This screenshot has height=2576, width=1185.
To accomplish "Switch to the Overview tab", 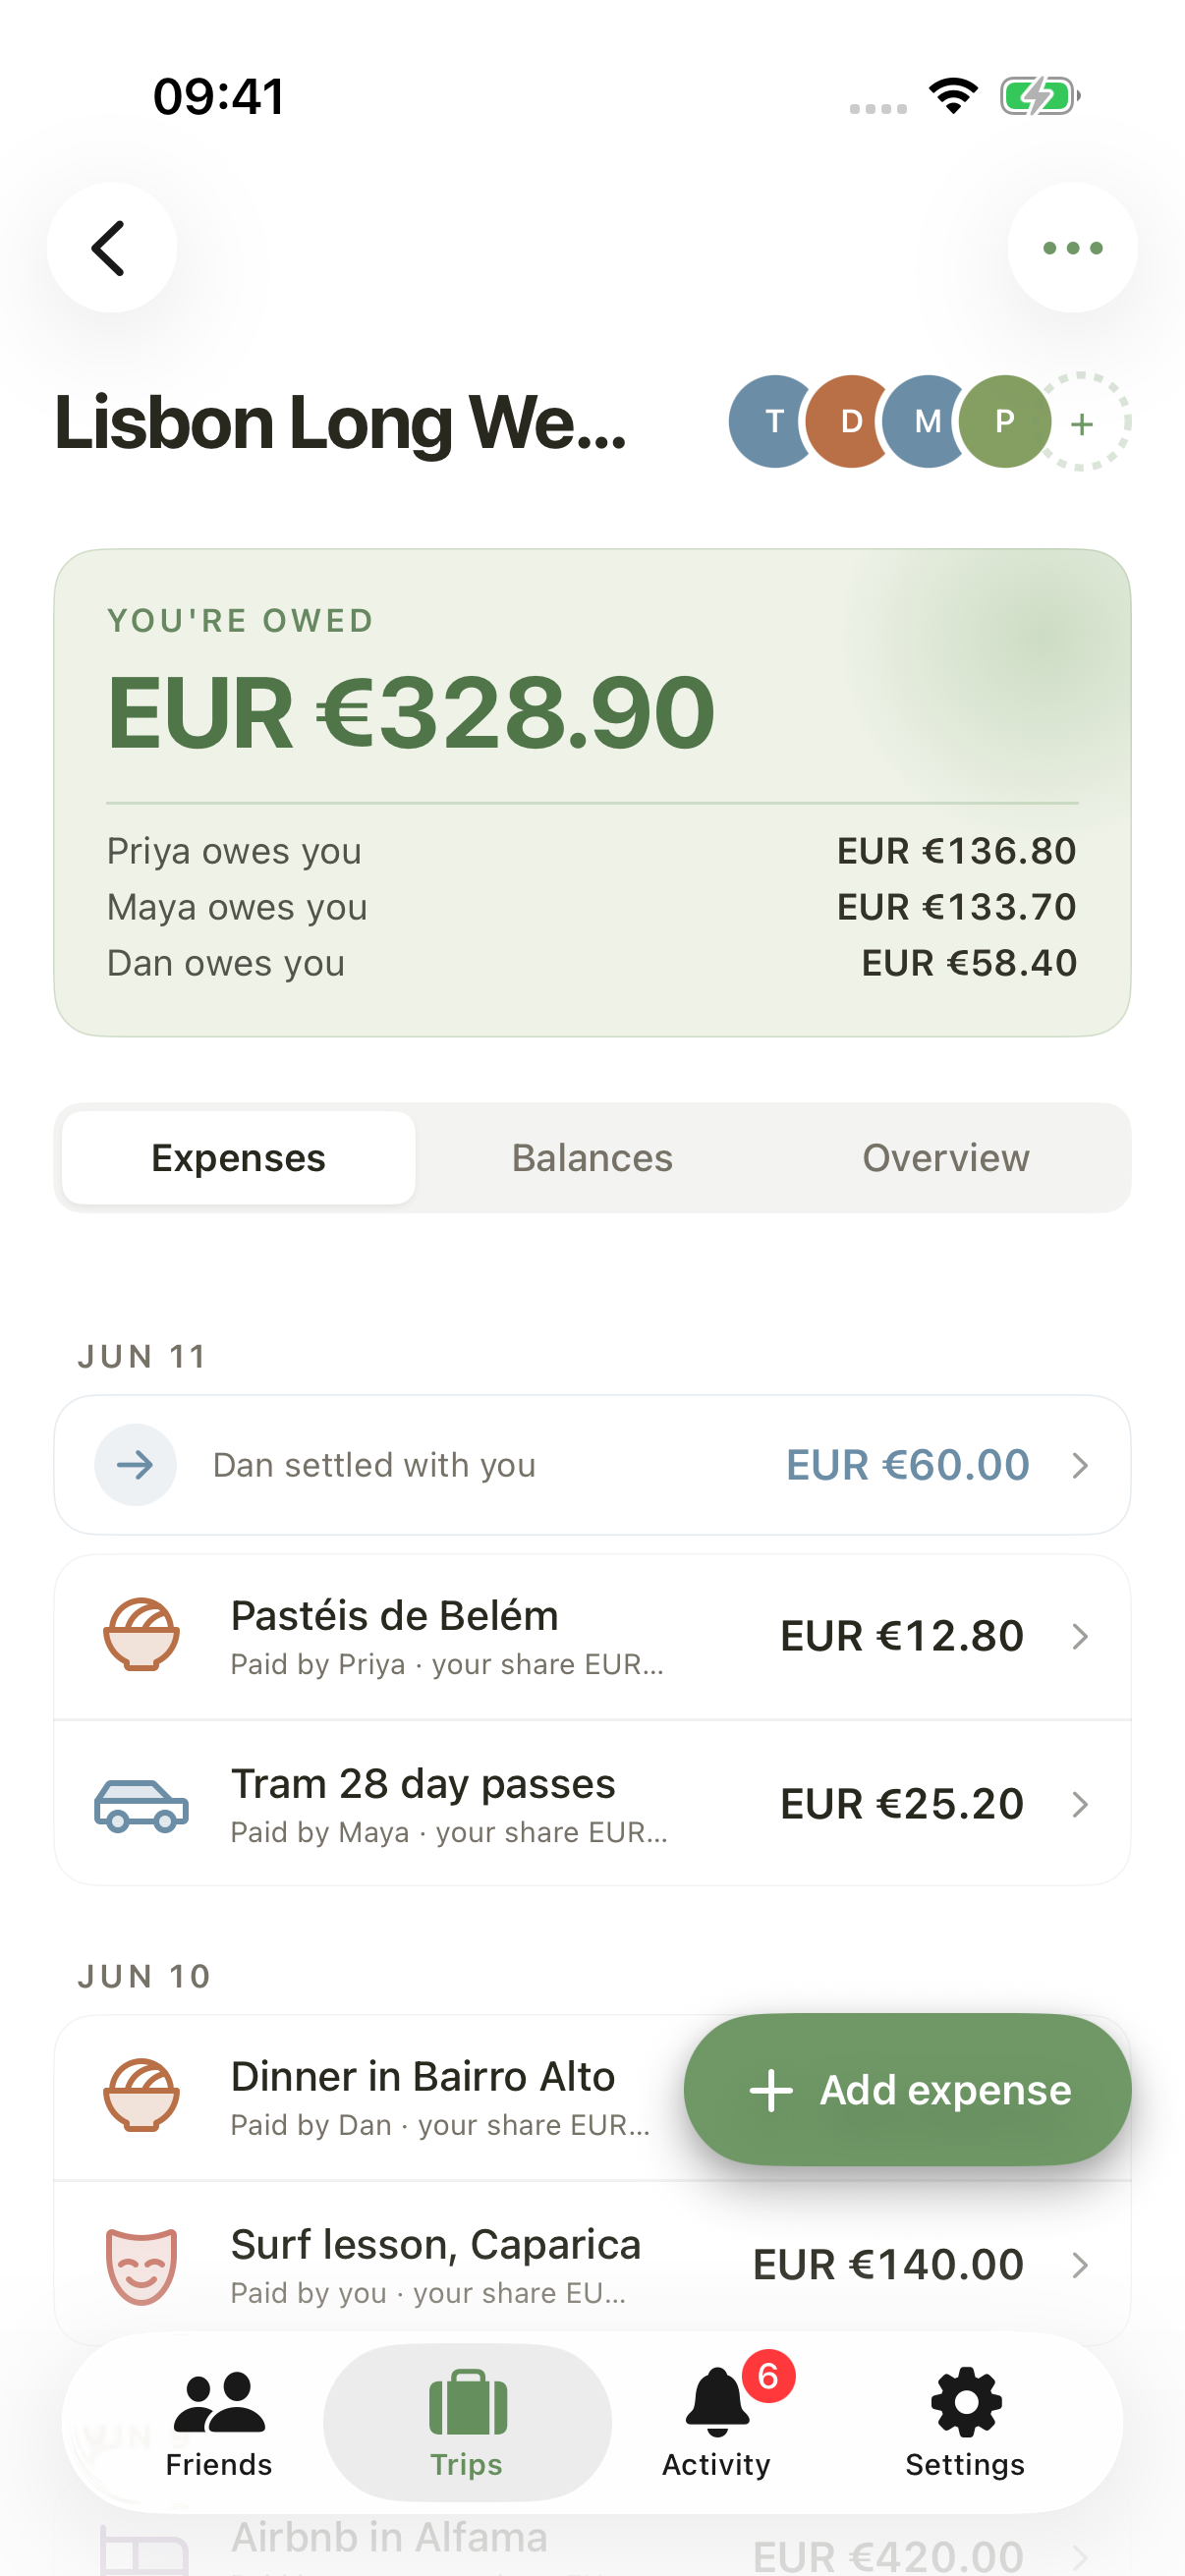I will (946, 1158).
